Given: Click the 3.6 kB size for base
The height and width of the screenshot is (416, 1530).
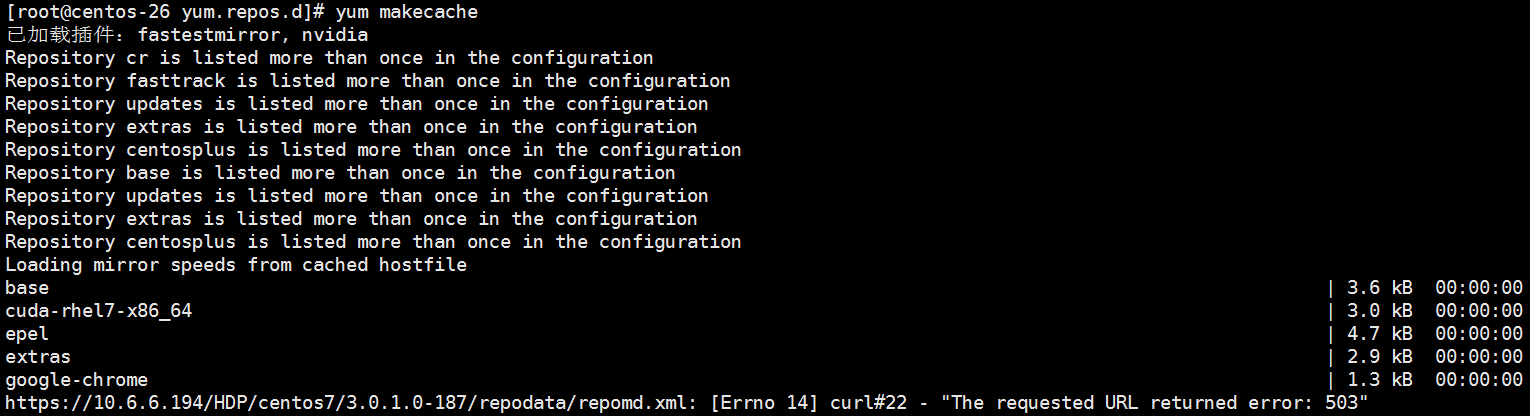Looking at the screenshot, I should point(1380,288).
